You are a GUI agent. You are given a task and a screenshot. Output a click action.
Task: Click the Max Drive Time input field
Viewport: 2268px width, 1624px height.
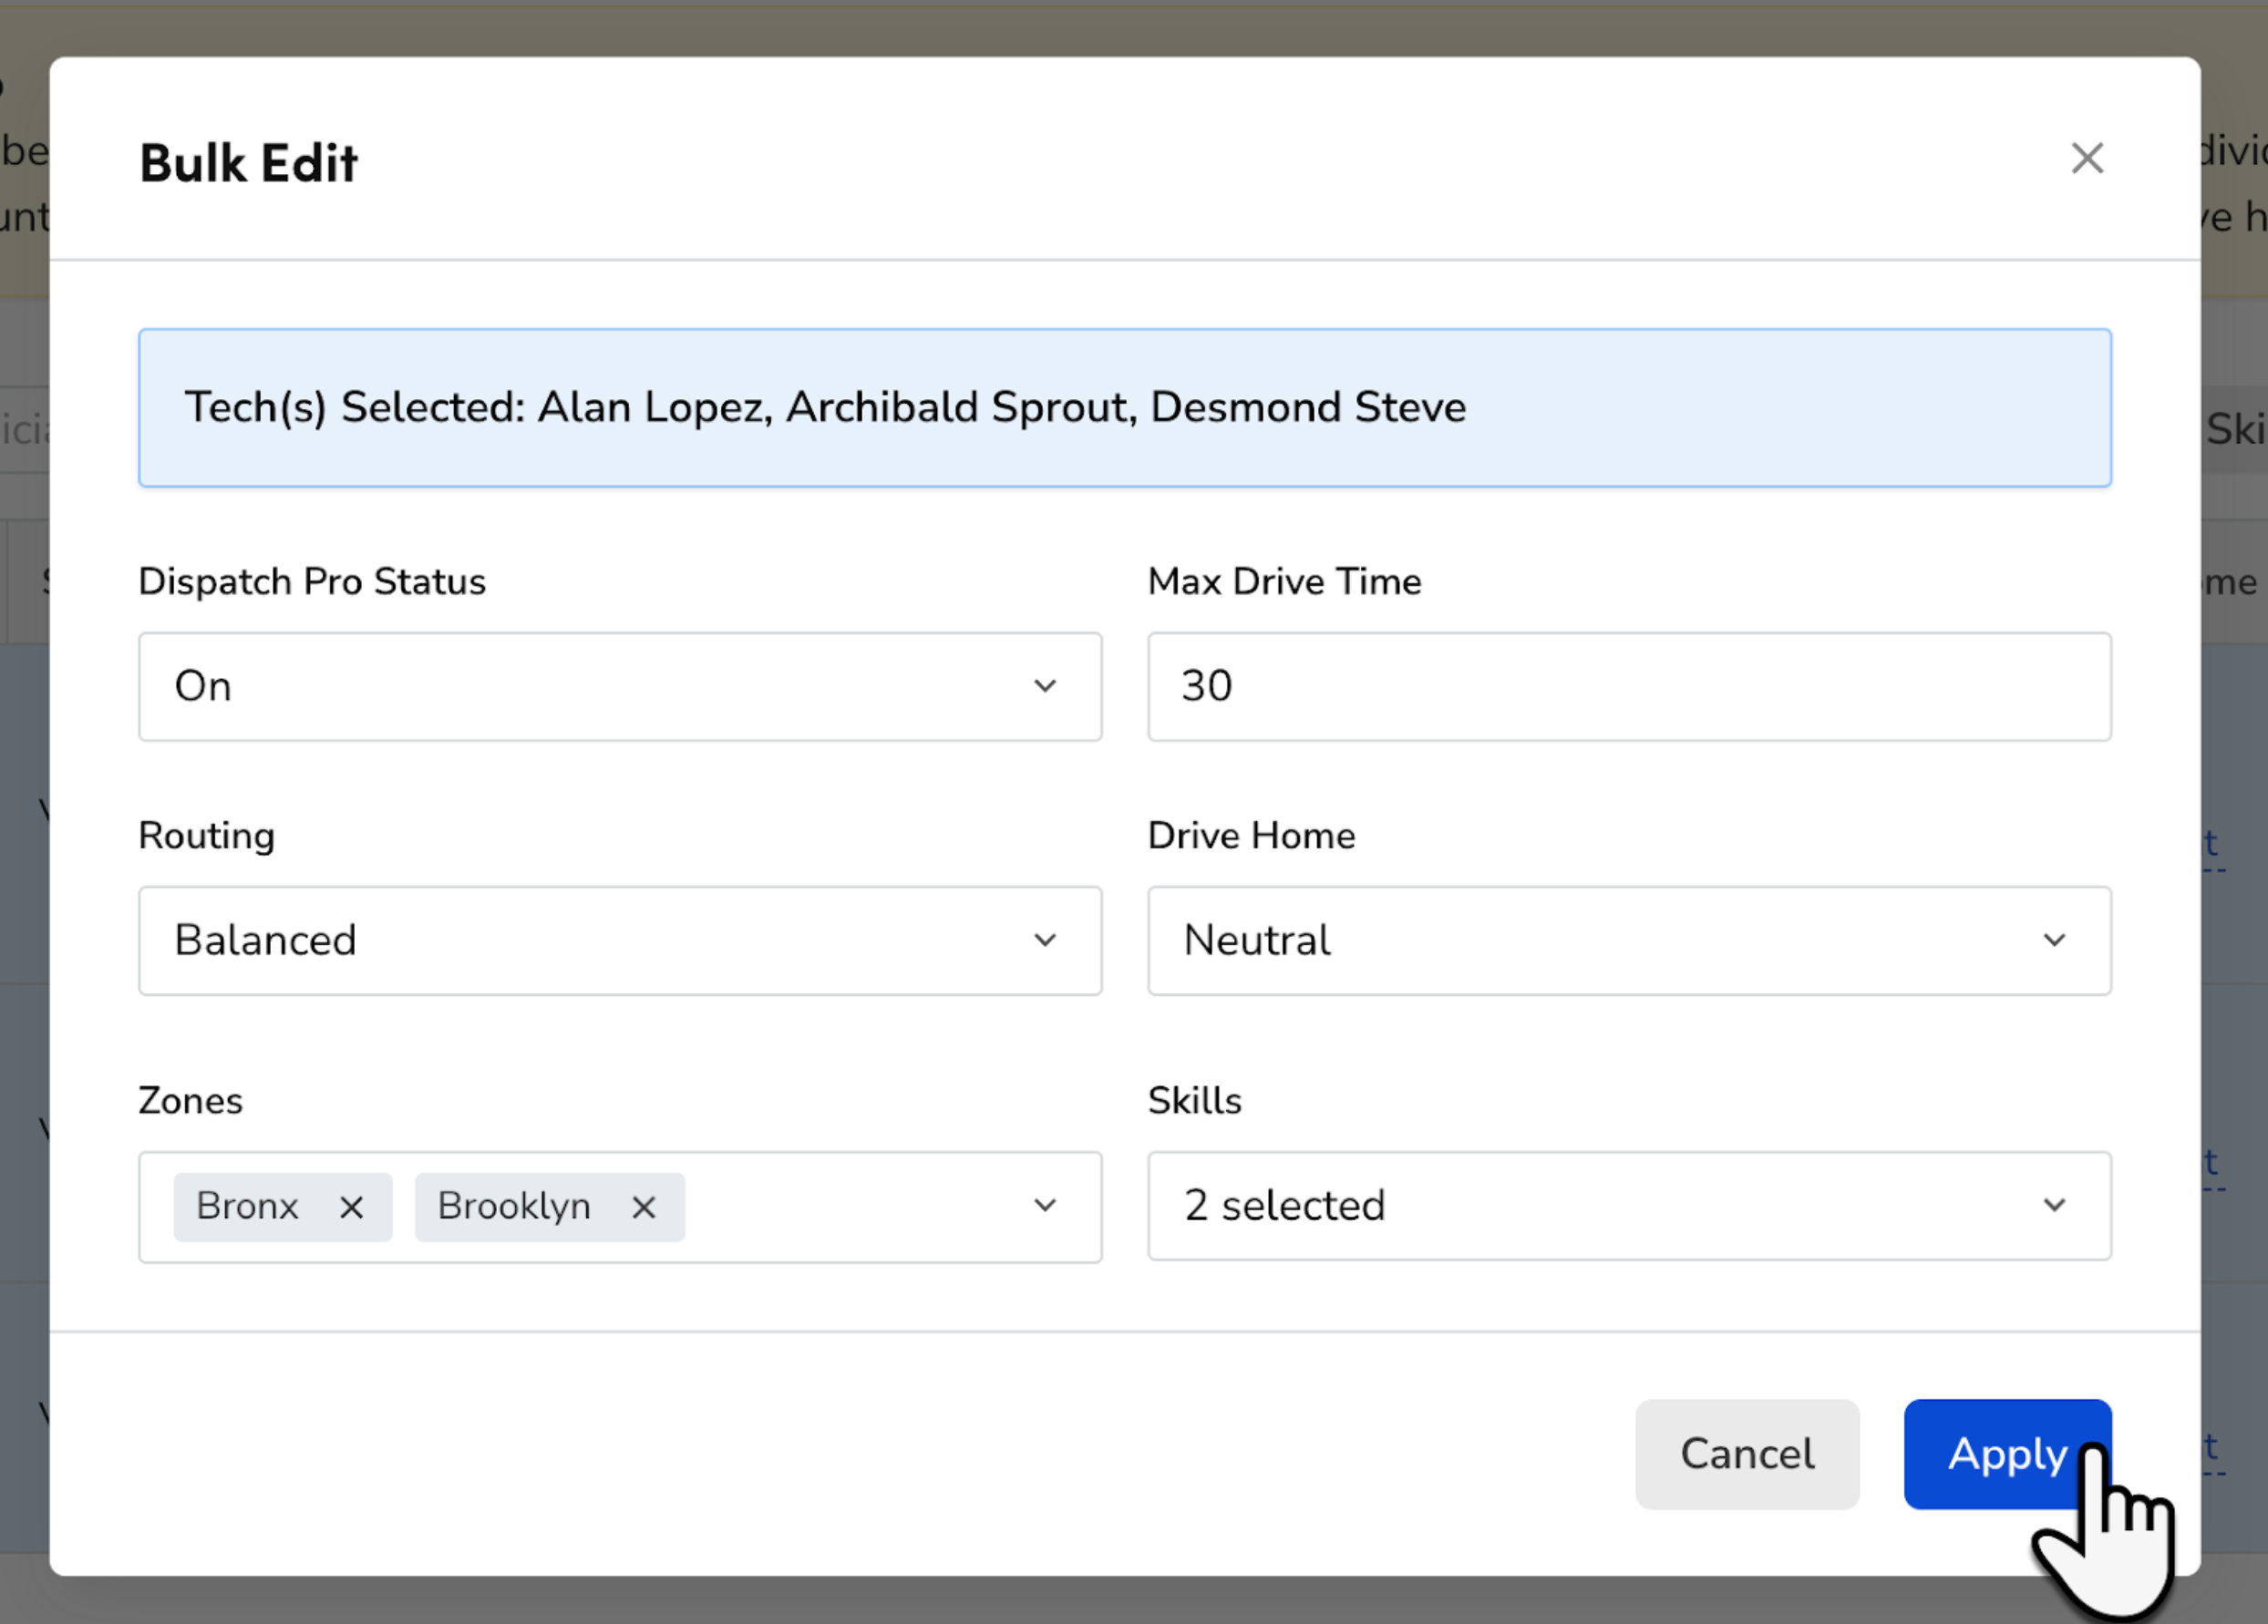[1629, 686]
